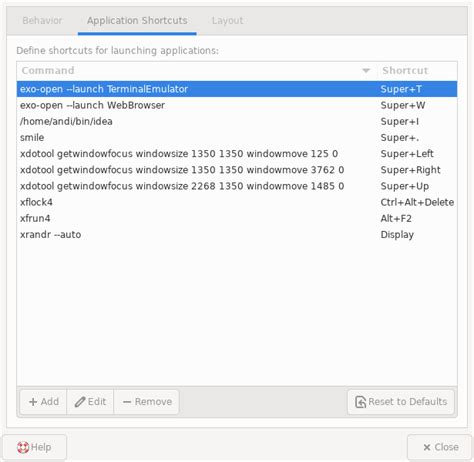Screen dimensions: 474x462
Task: Select the xdotool windowmove 3762 Super+Right row
Action: click(x=237, y=170)
